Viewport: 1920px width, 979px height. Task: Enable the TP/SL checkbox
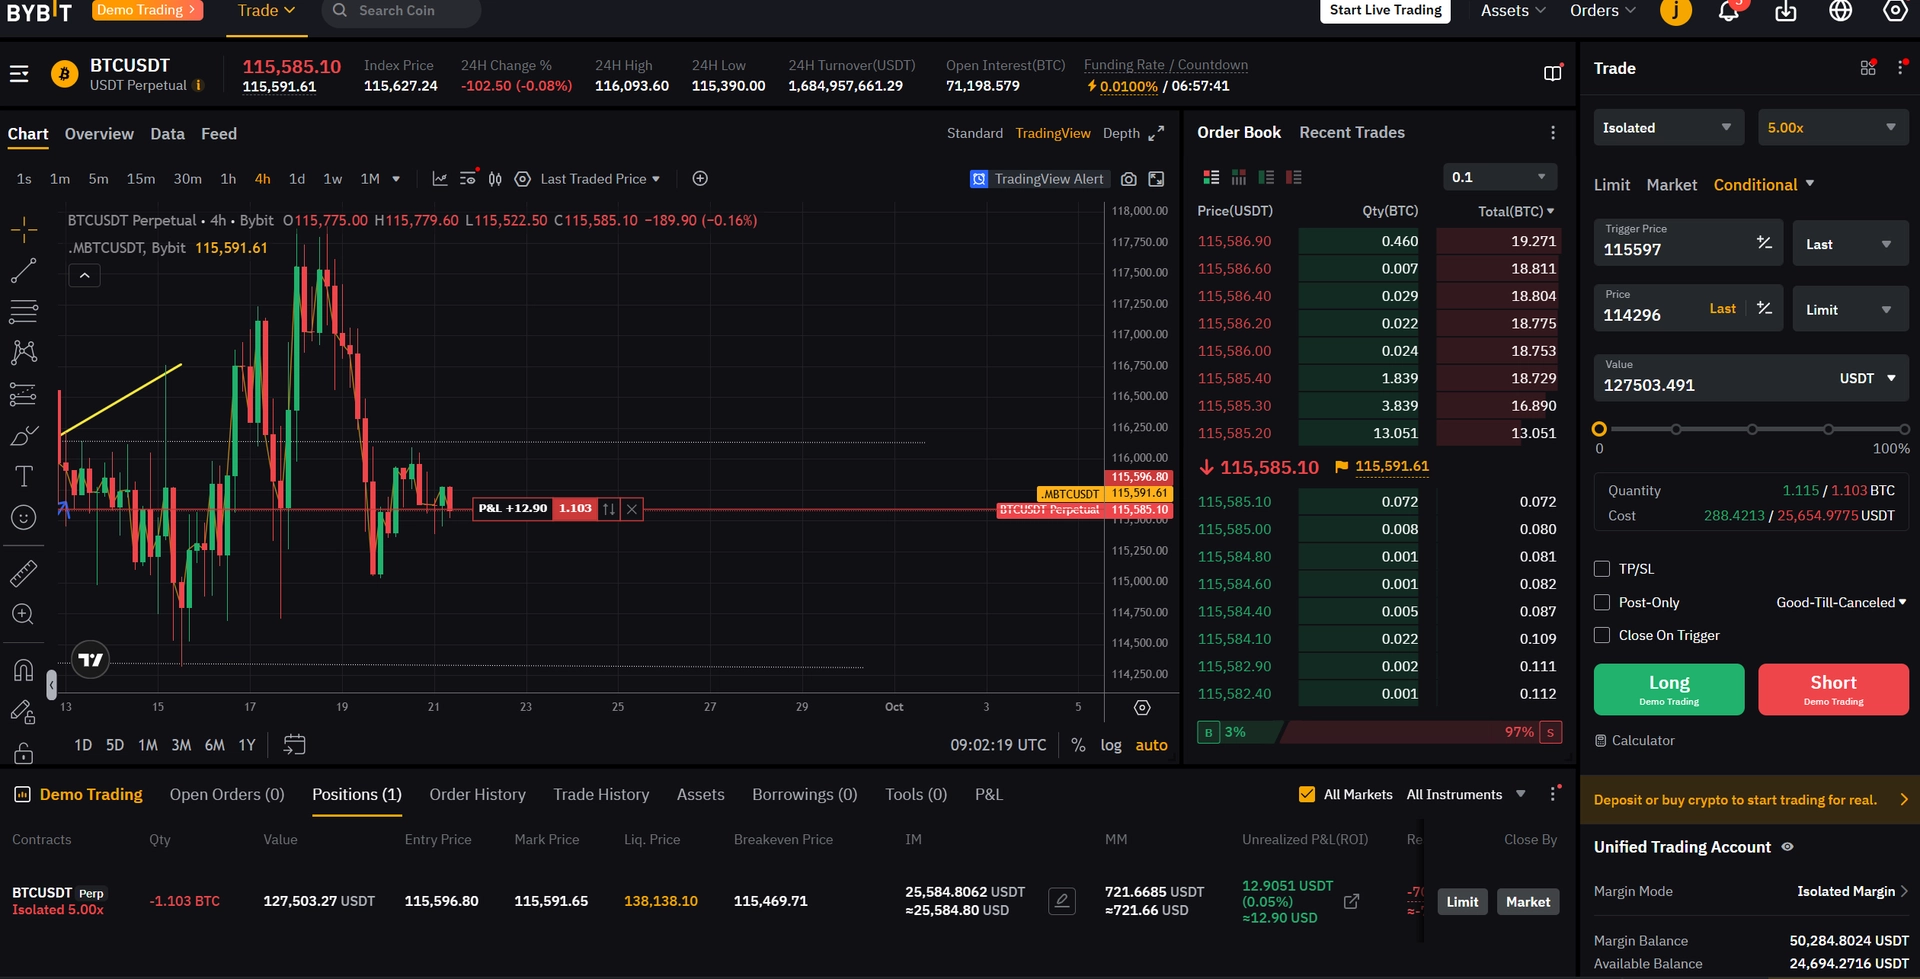[x=1602, y=569]
